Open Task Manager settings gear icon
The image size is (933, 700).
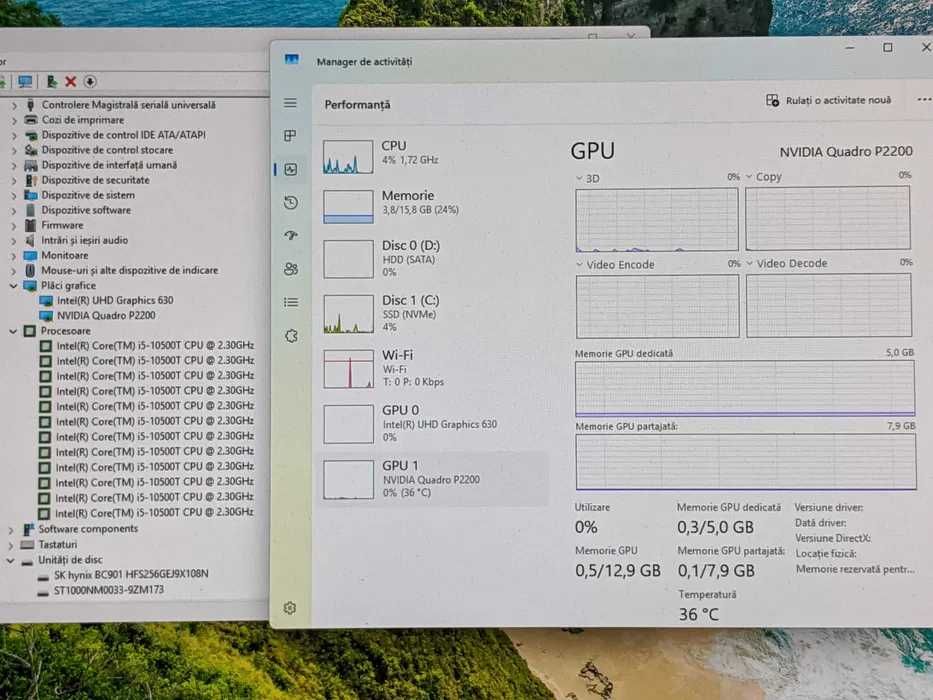pyautogui.click(x=290, y=608)
